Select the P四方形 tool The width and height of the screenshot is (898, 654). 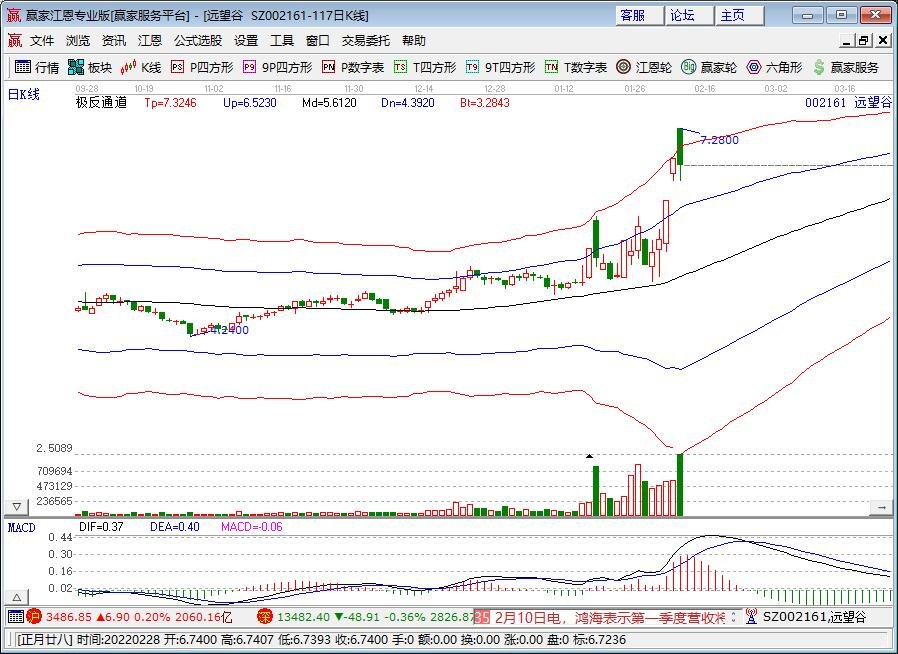click(x=202, y=67)
